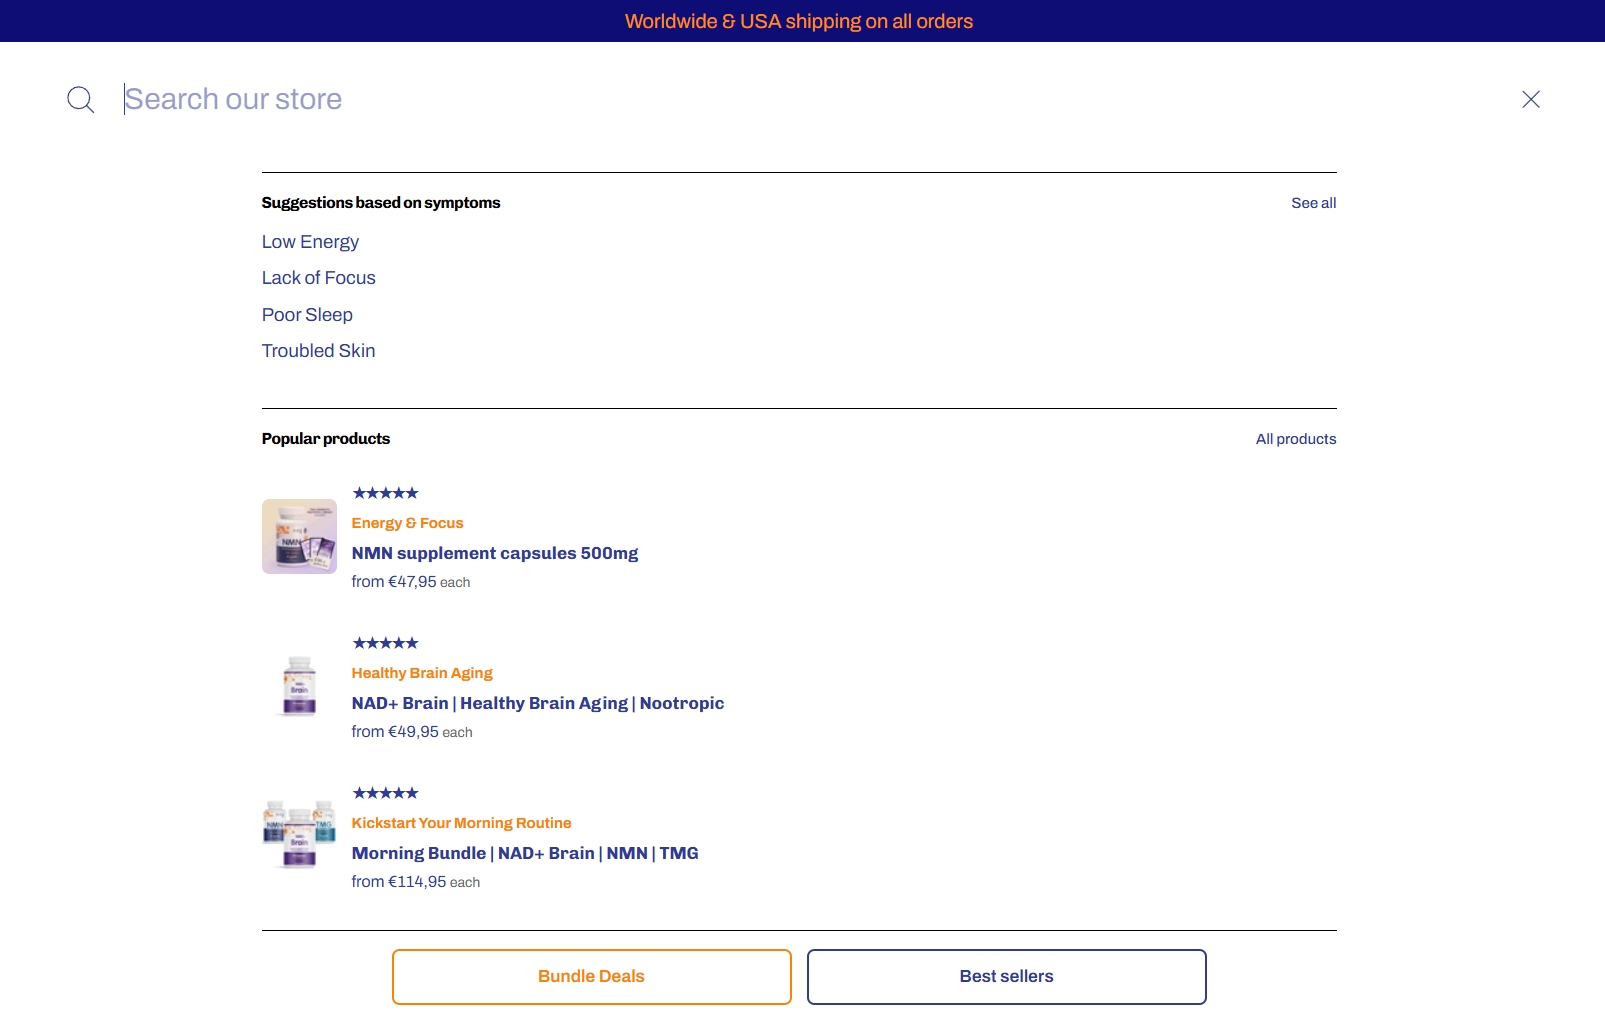Click the 'Healthy Brain Aging' category label

pos(421,673)
